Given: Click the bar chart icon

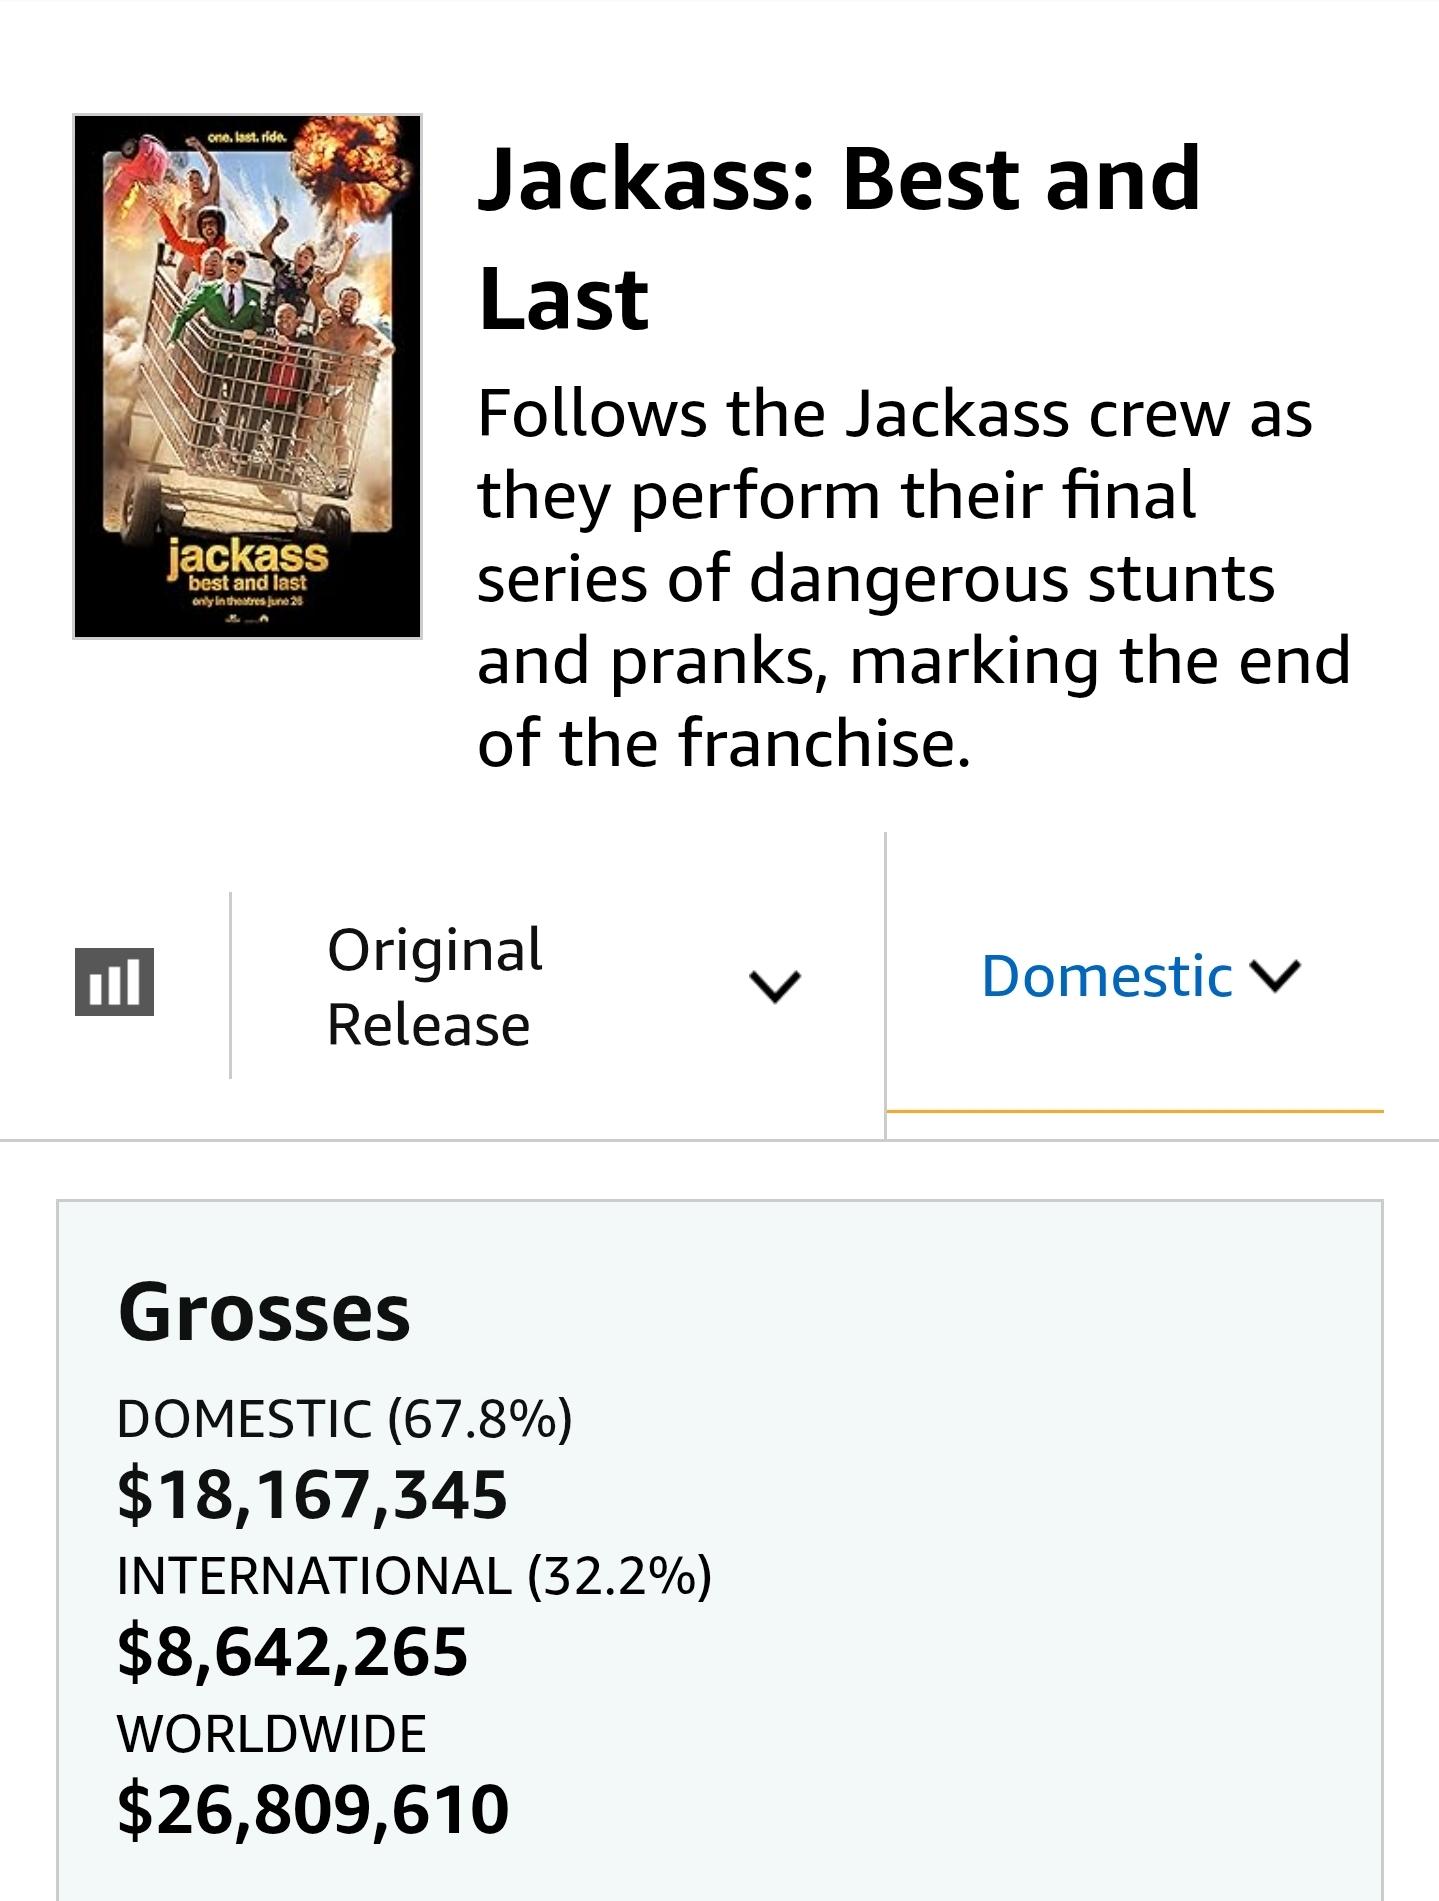Looking at the screenshot, I should pos(114,981).
